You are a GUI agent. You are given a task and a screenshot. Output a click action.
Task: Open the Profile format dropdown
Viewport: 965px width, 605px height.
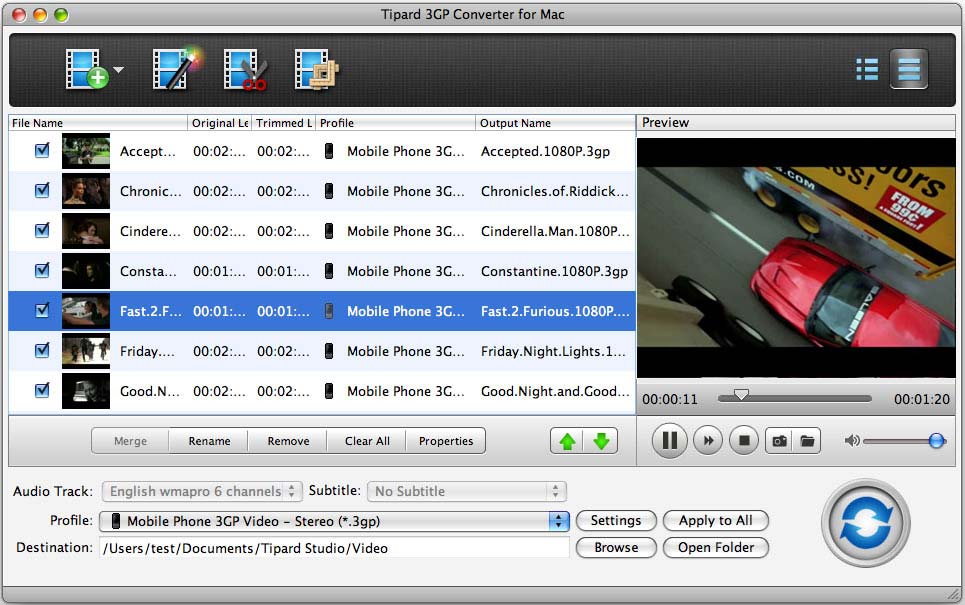click(334, 521)
